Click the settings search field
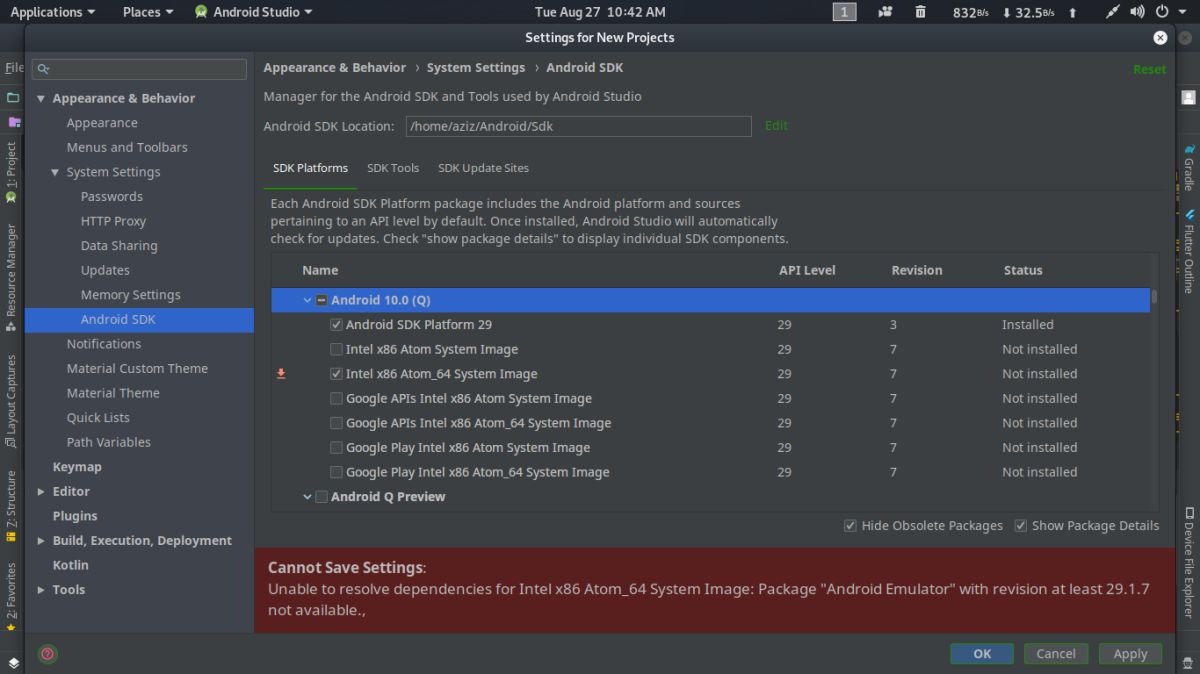The image size is (1200, 674). (x=140, y=69)
